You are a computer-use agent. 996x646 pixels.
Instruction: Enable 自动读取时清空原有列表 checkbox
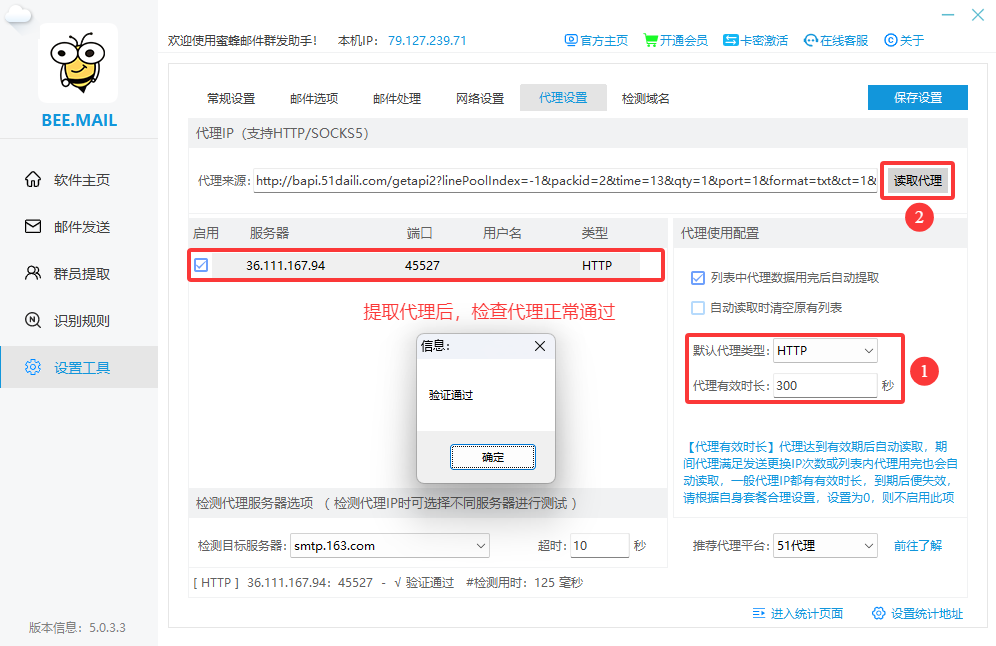pos(697,307)
